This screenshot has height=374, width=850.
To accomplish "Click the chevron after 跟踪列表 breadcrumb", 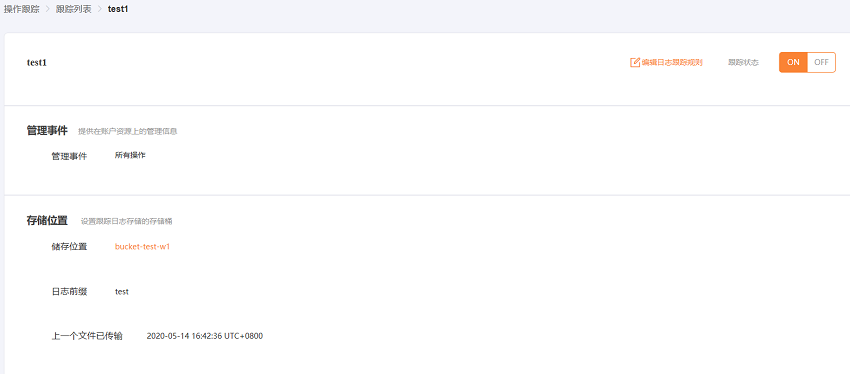I will coord(100,9).
